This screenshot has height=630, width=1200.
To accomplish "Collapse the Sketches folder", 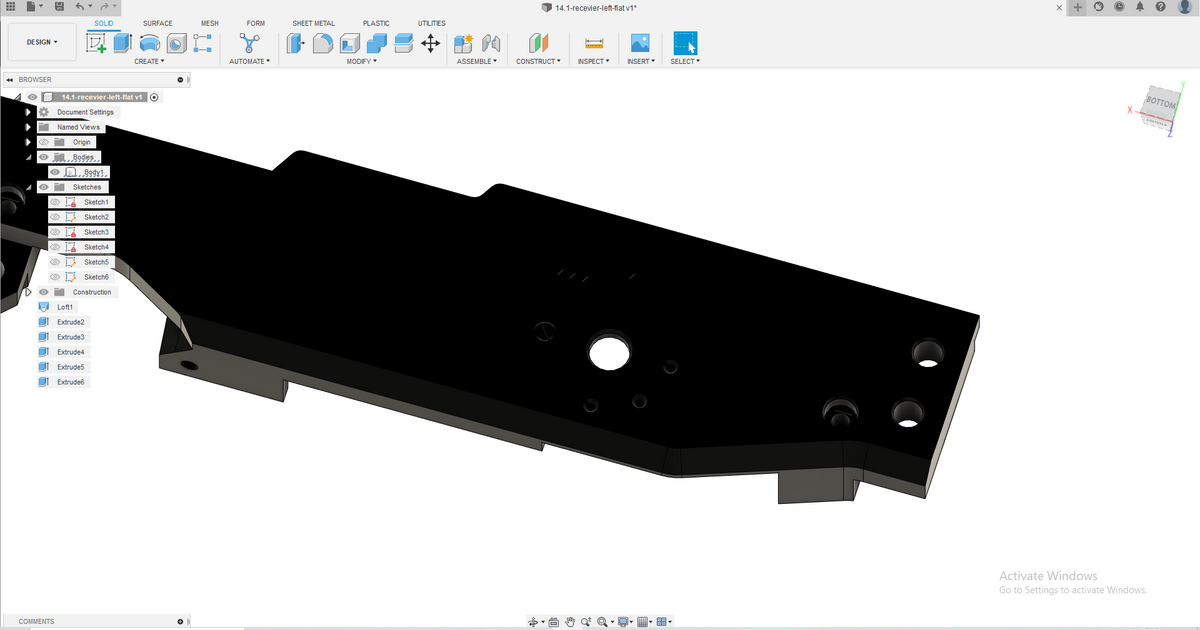I will [28, 187].
